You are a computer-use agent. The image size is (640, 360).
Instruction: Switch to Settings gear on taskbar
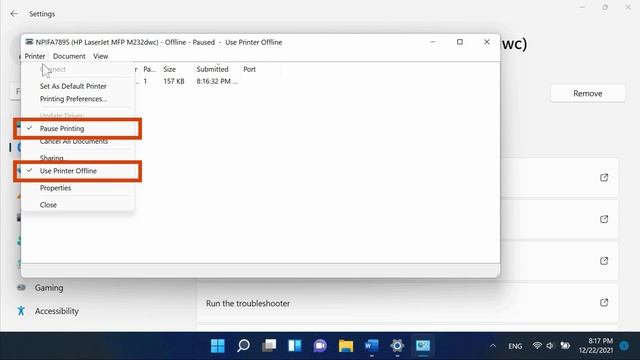pyautogui.click(x=397, y=346)
